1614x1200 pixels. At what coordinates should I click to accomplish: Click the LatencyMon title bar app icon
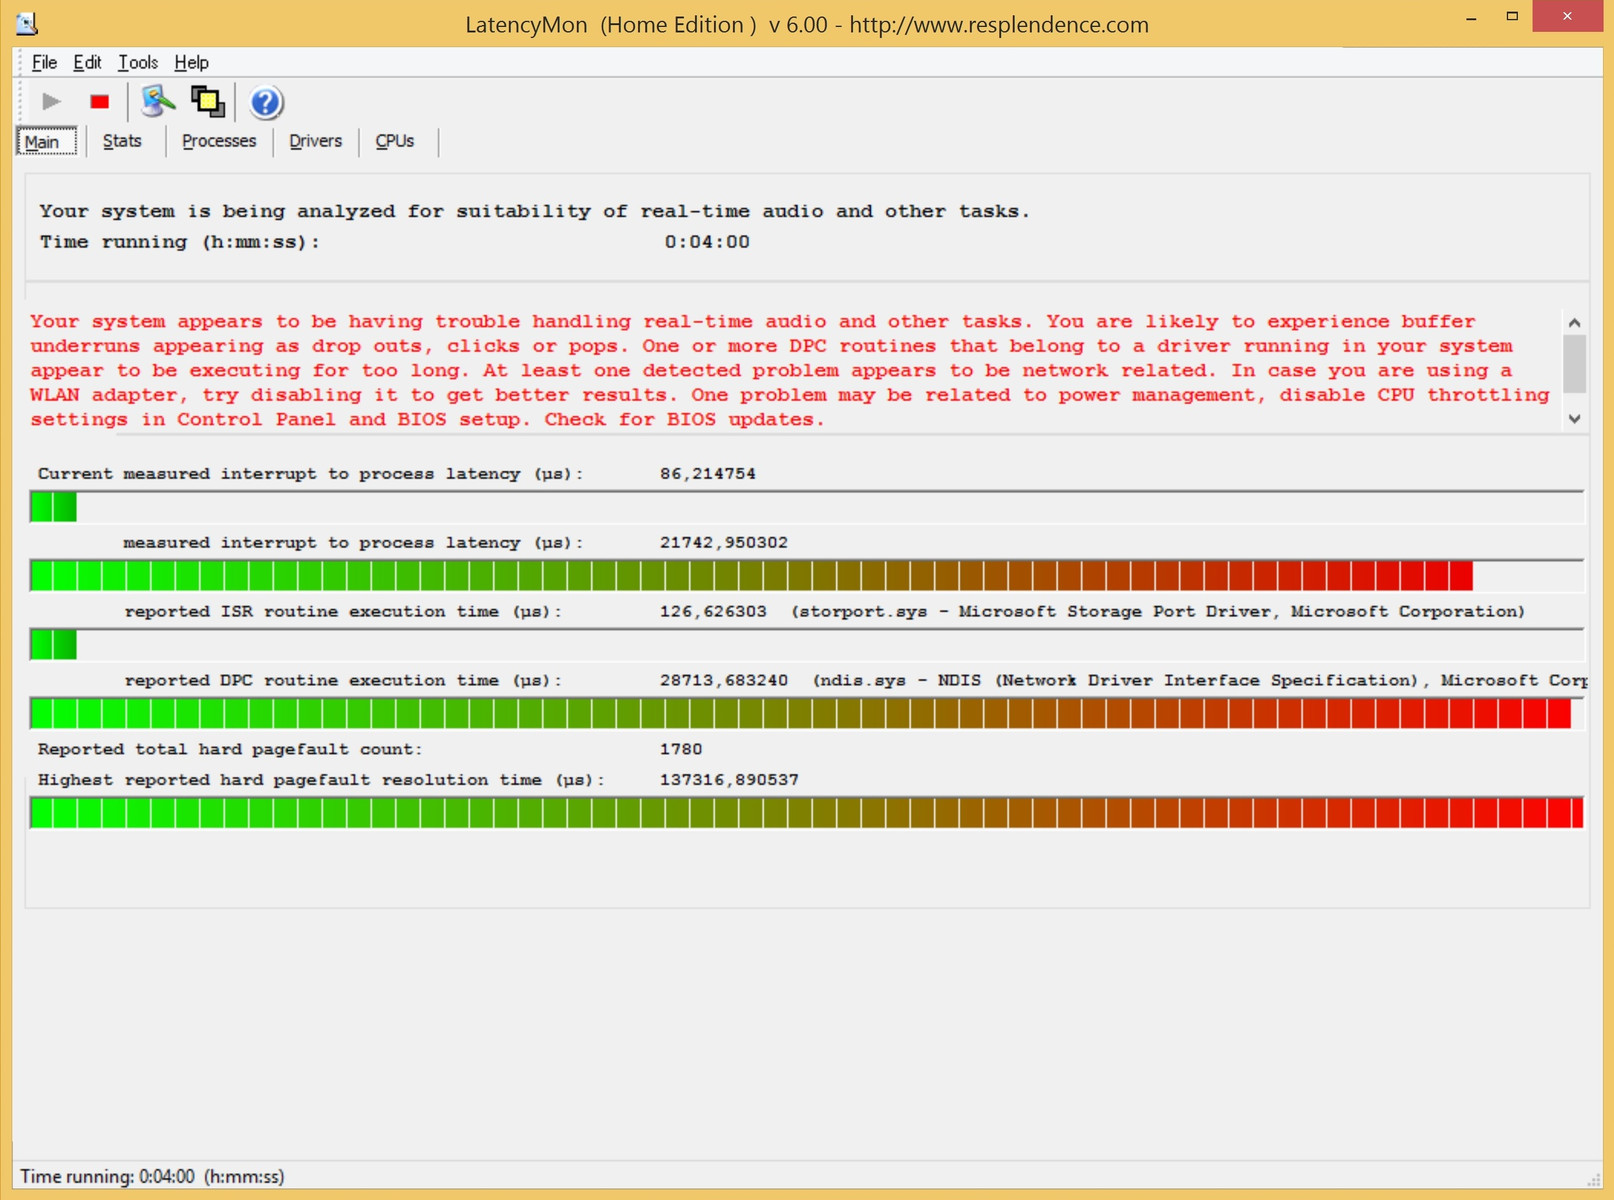click(27, 23)
